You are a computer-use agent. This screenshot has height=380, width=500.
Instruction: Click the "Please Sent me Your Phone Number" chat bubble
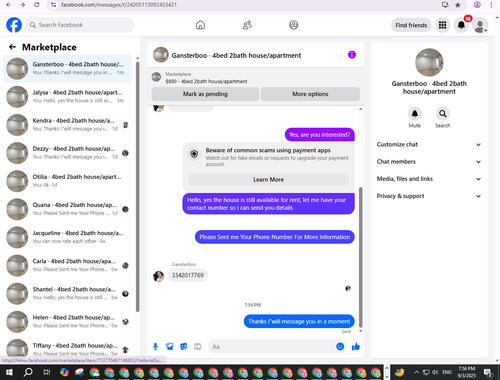(275, 237)
